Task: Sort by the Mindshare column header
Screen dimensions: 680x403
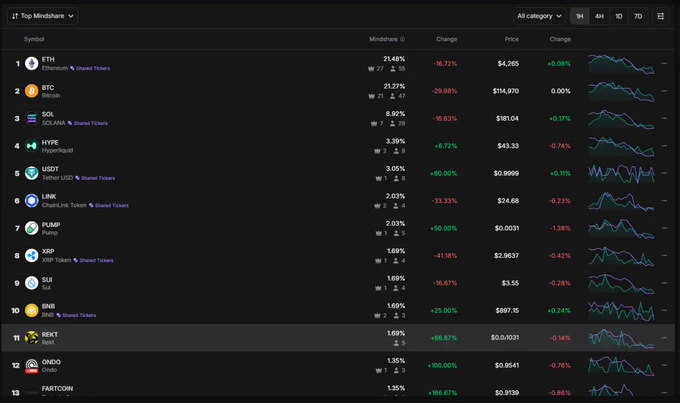Action: pos(383,39)
